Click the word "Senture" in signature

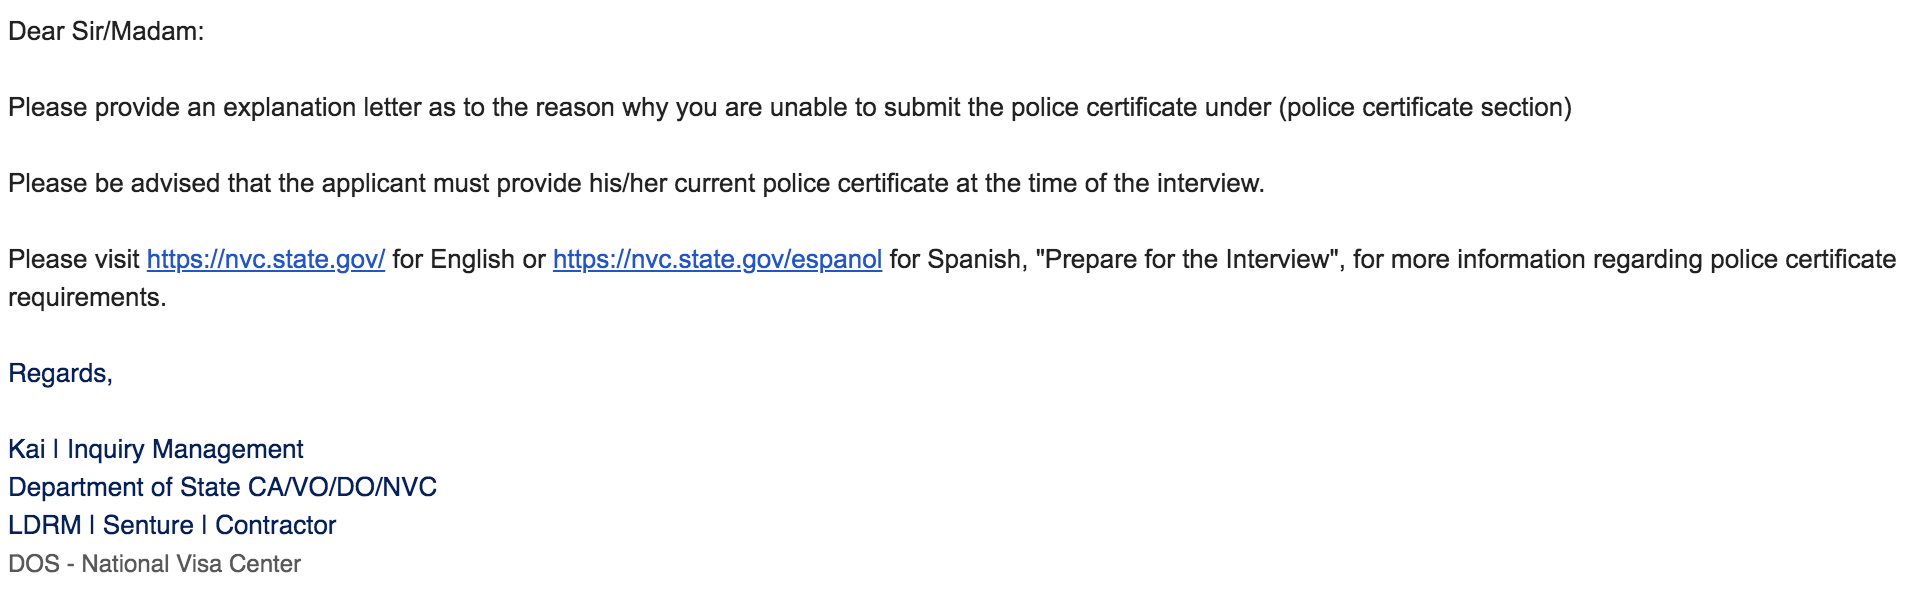(x=148, y=526)
